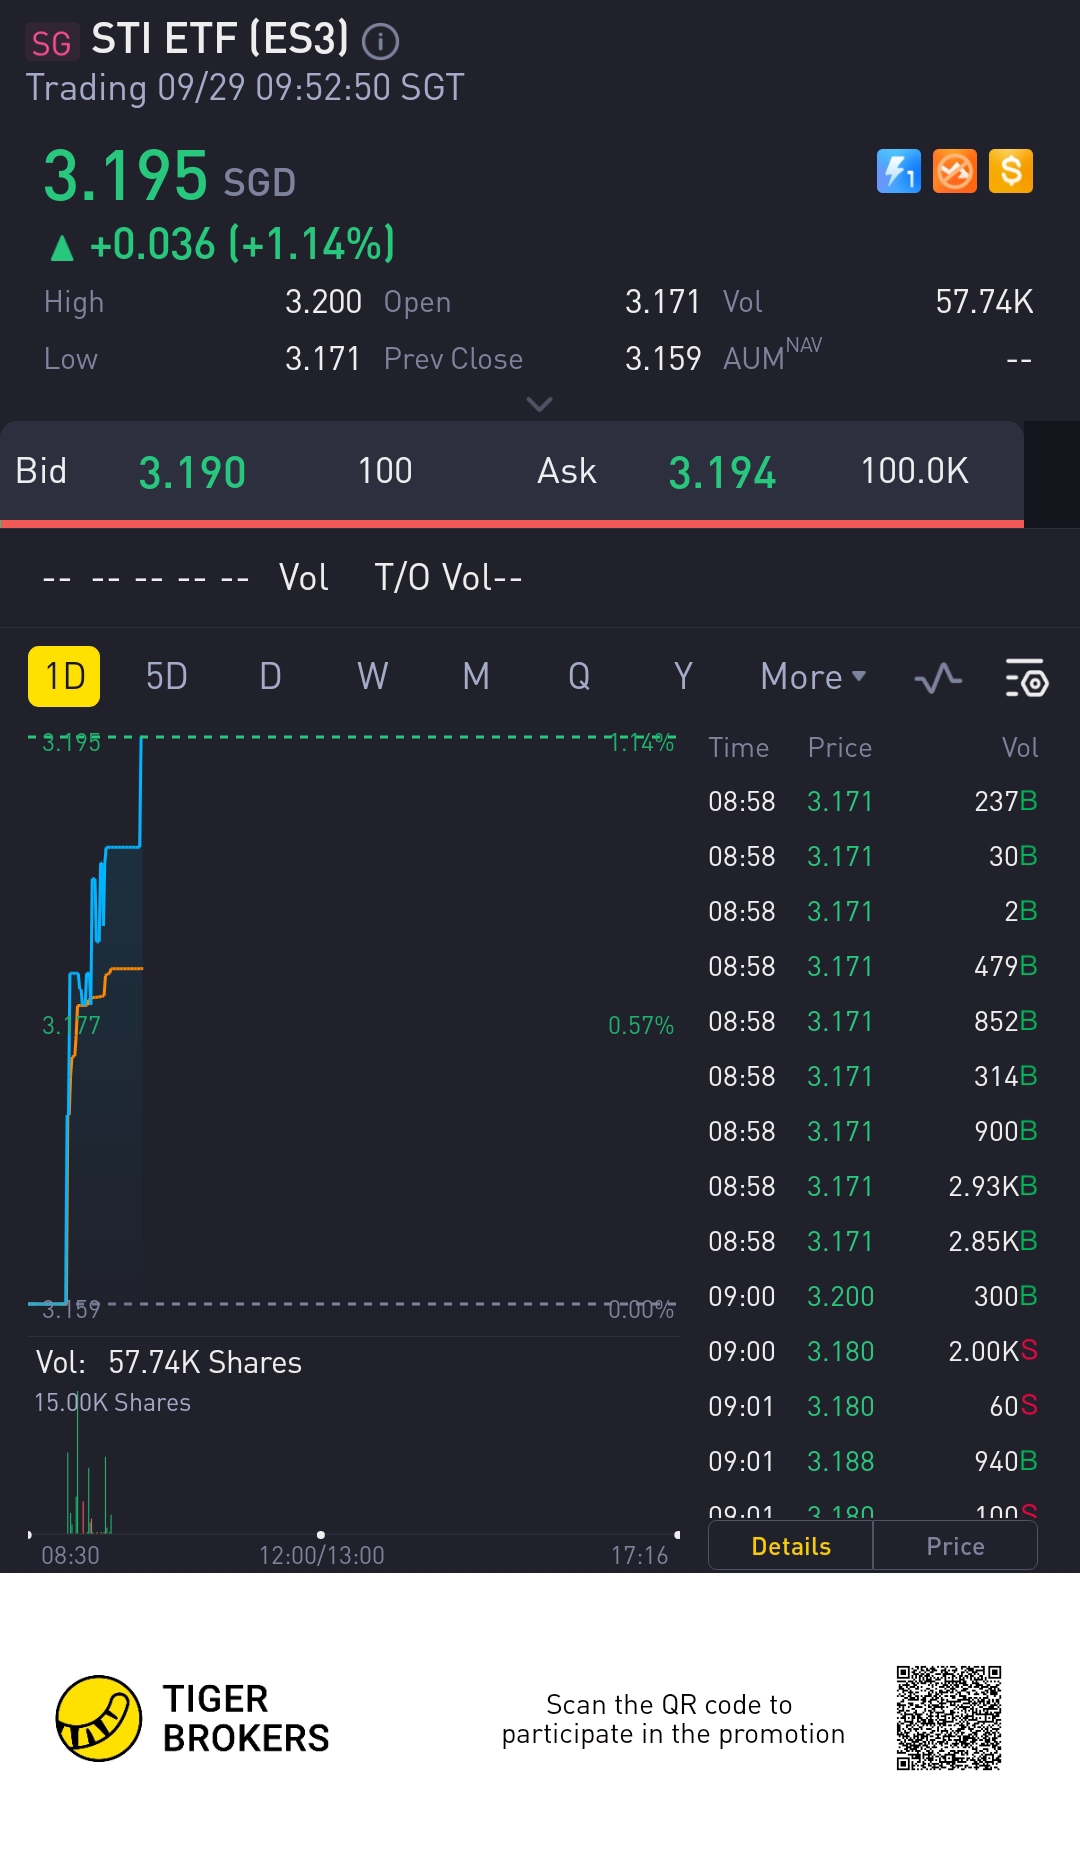Select the monthly M chart
Screen dimensions: 1080x1864
(x=476, y=677)
